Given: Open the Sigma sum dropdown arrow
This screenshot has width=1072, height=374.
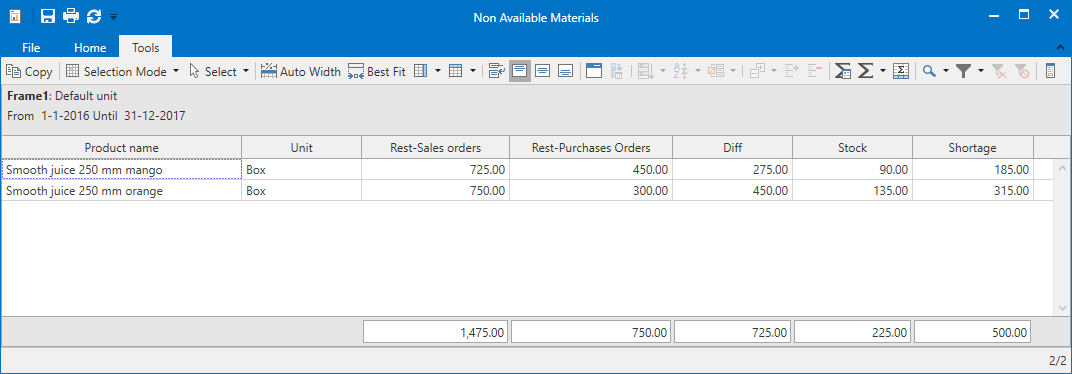Looking at the screenshot, I should tap(883, 71).
